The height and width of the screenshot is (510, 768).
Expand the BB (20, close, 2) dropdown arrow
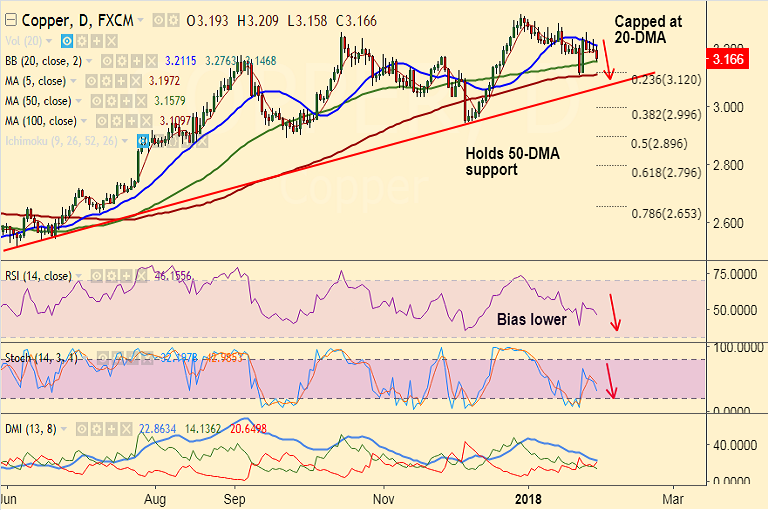pos(89,61)
